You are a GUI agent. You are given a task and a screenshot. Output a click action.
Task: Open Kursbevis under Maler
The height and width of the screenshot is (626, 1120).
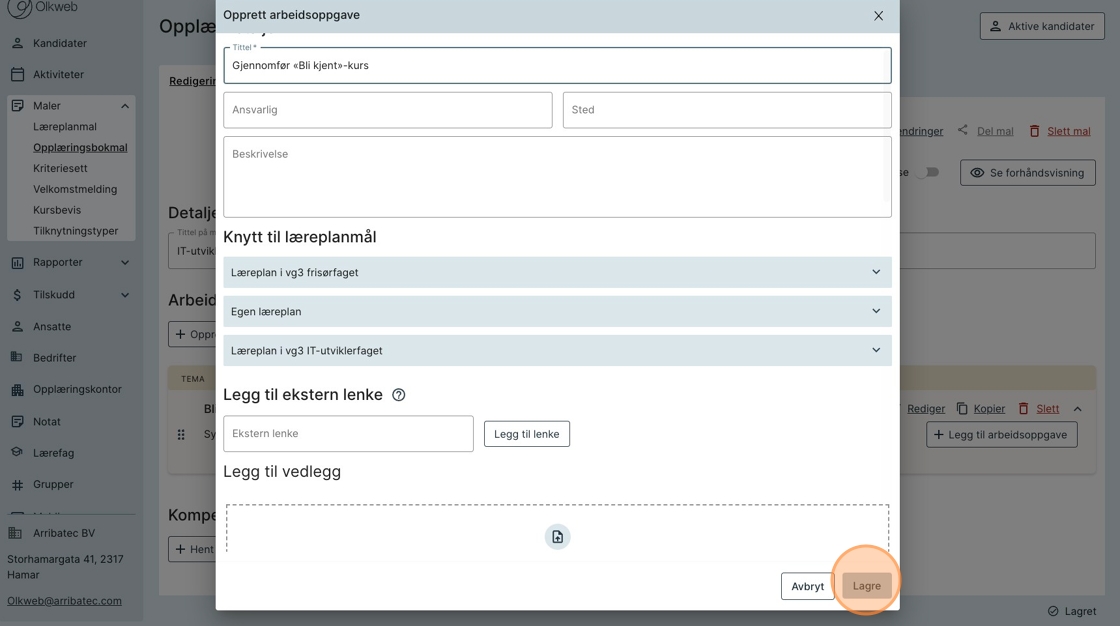tap(57, 210)
